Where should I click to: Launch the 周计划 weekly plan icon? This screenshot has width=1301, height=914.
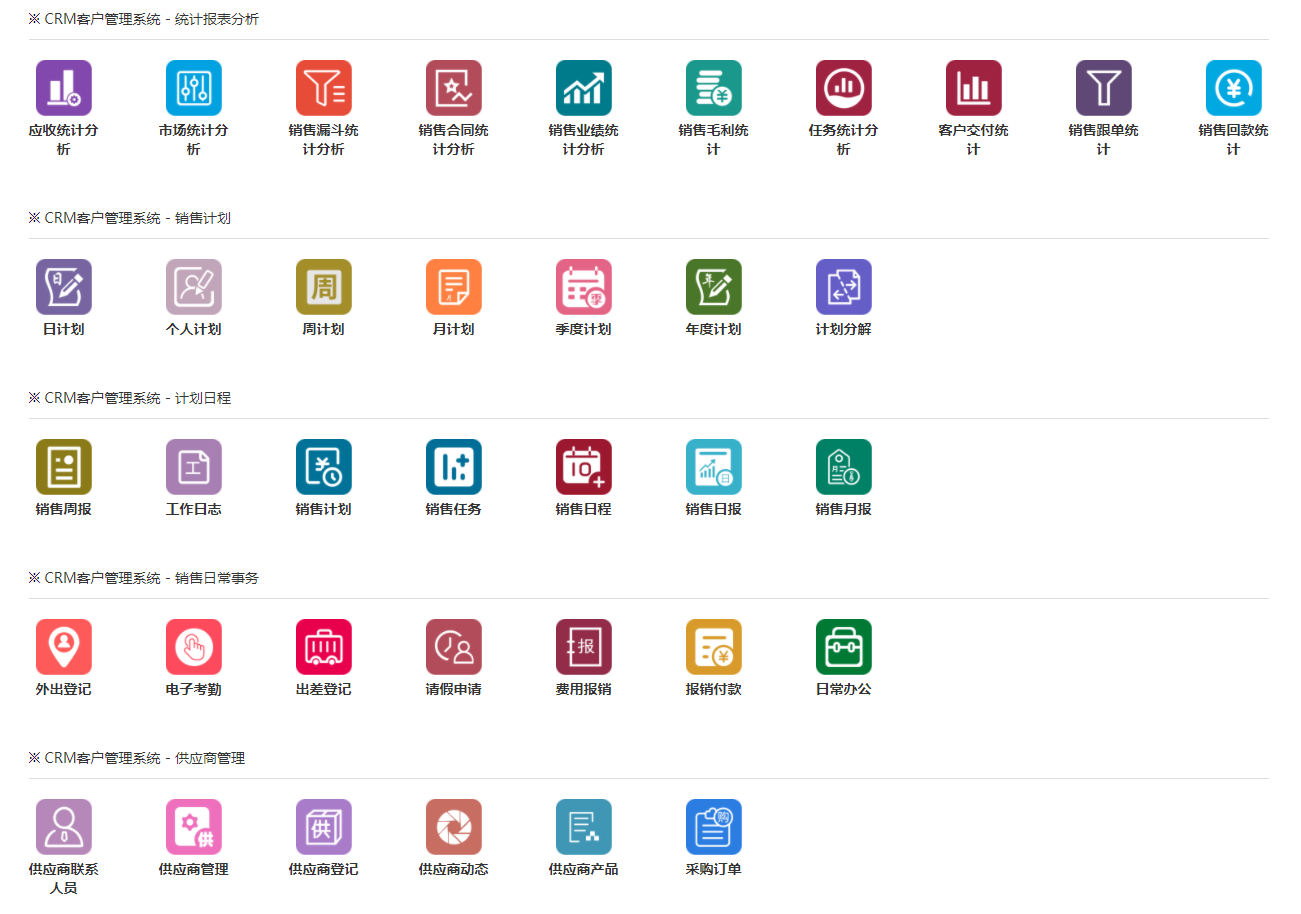pyautogui.click(x=323, y=287)
